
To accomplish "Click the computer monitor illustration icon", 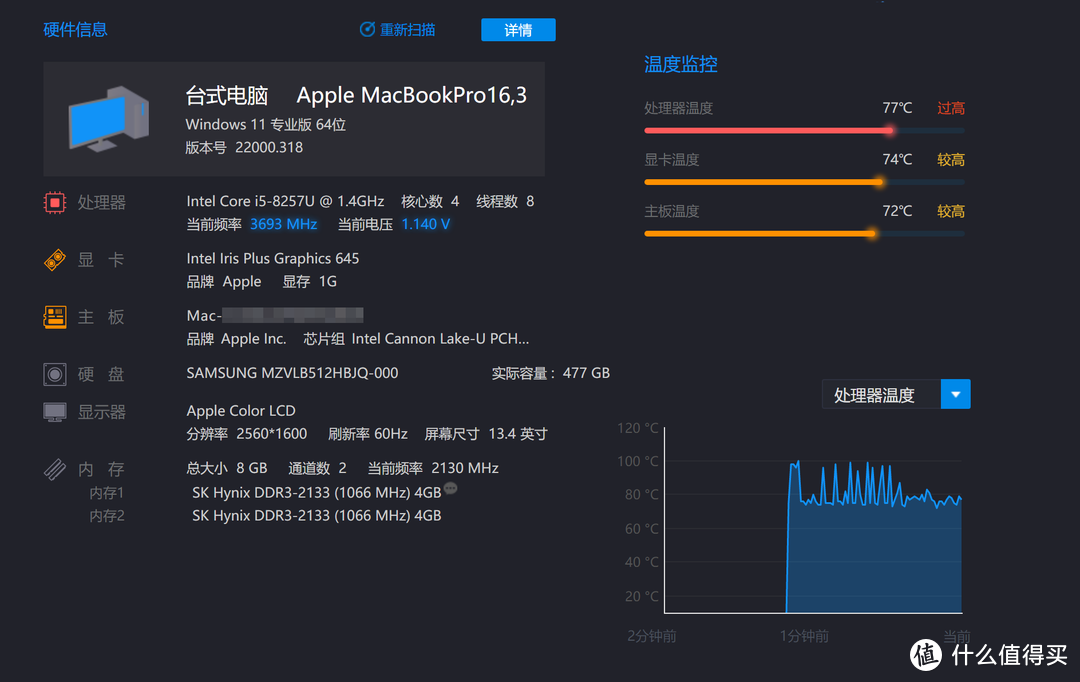I will pos(108,118).
